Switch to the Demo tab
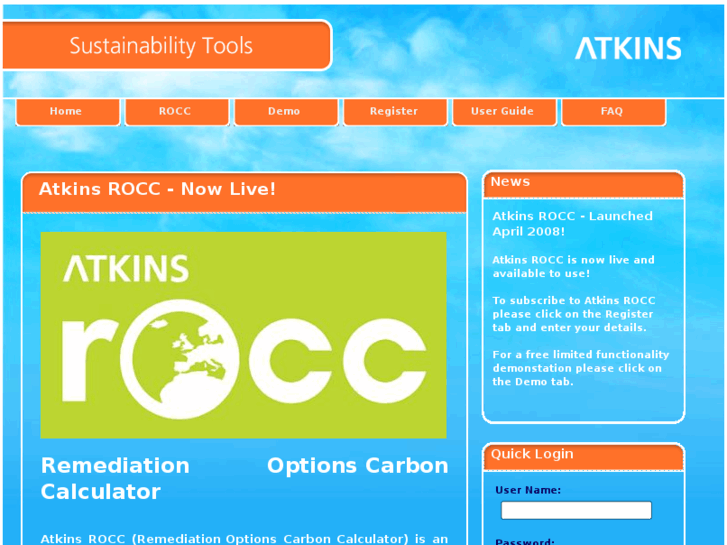 coord(286,112)
